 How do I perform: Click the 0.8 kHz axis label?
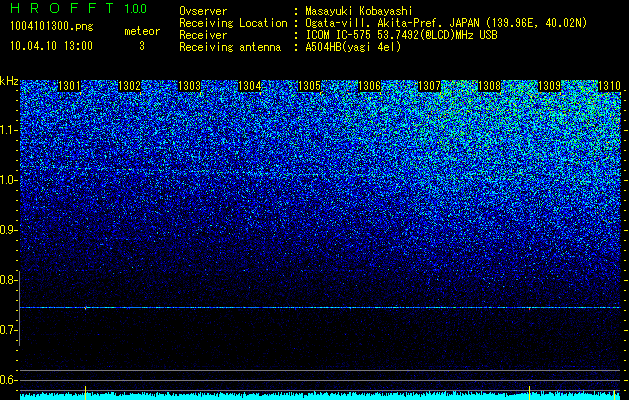coord(8,280)
